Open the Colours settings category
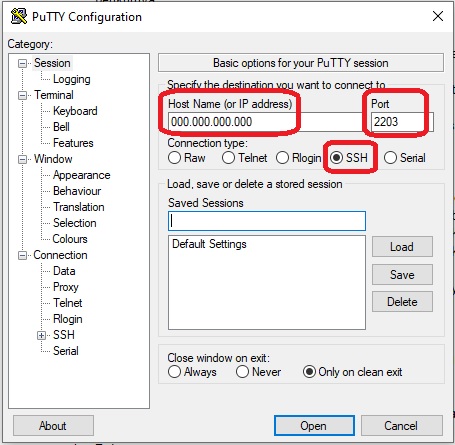The height and width of the screenshot is (445, 455). click(70, 239)
